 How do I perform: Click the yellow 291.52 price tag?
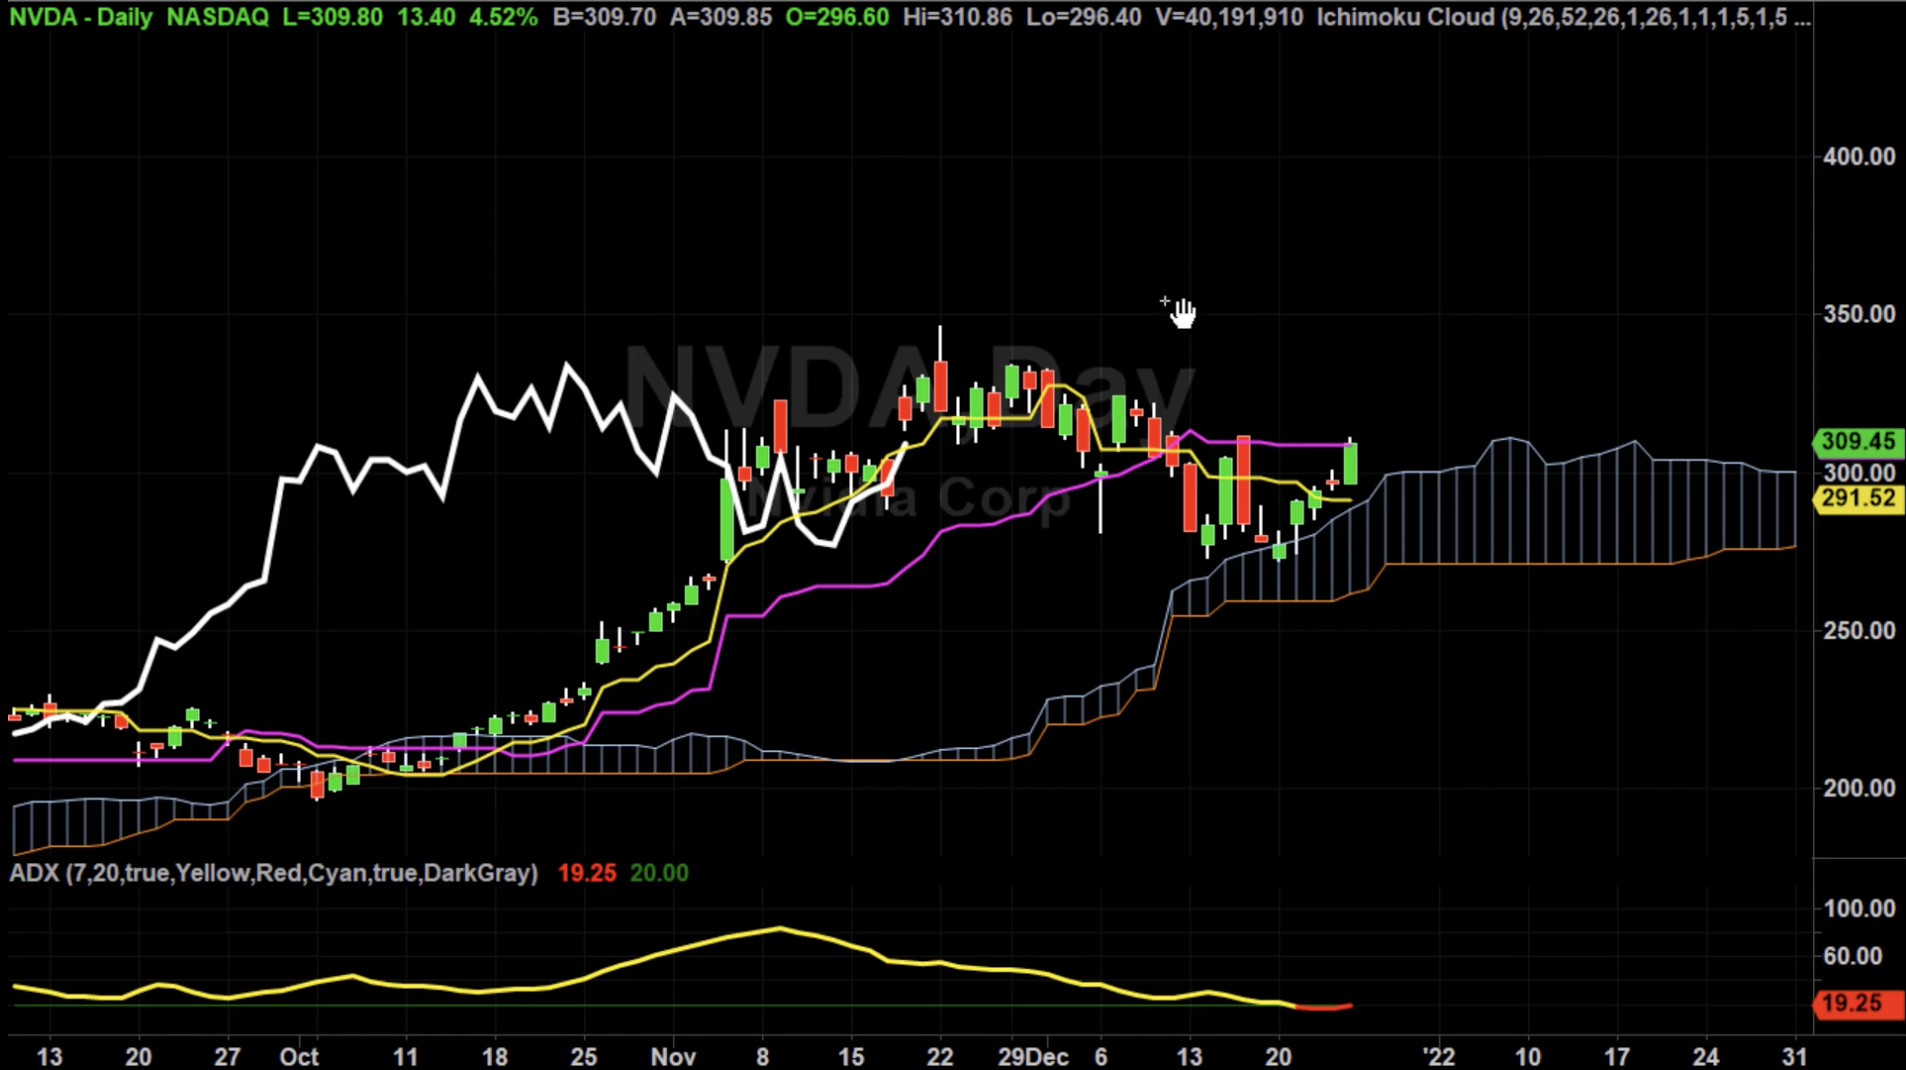(1858, 498)
